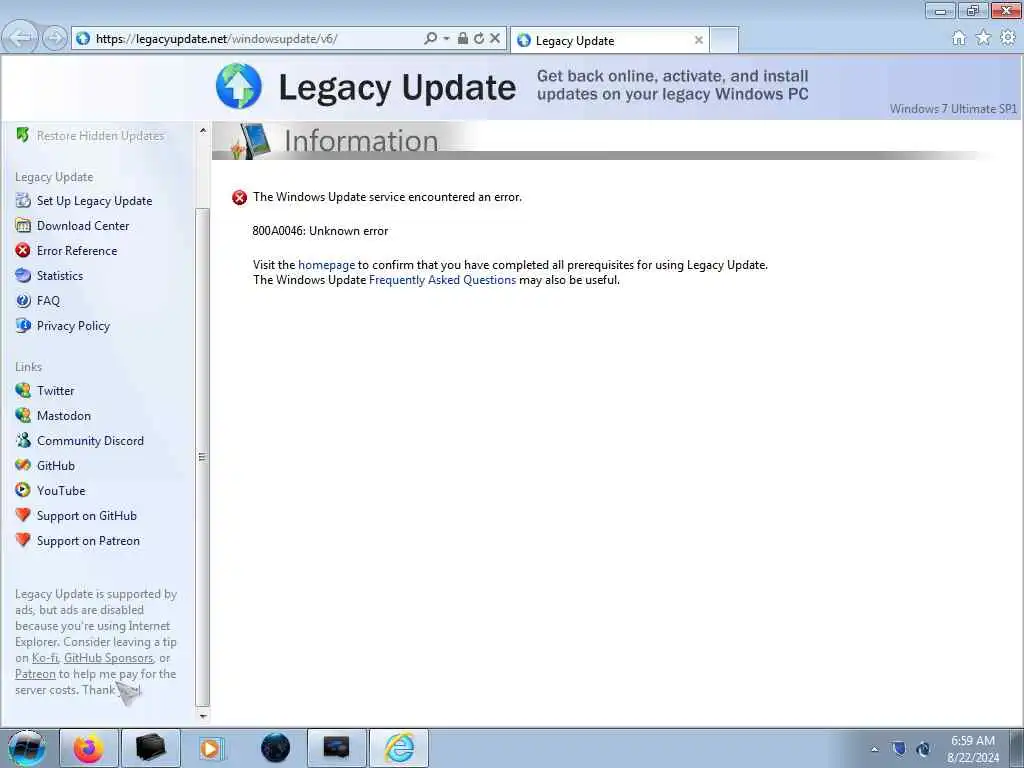The width and height of the screenshot is (1024, 768).
Task: Open a new blank tab
Action: (724, 40)
